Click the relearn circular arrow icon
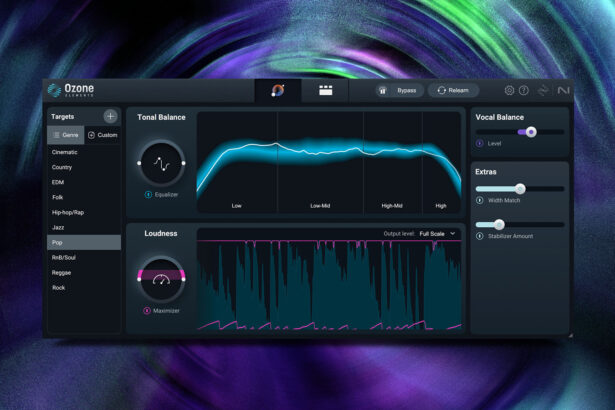Viewport: 615px width, 410px height. tap(441, 91)
